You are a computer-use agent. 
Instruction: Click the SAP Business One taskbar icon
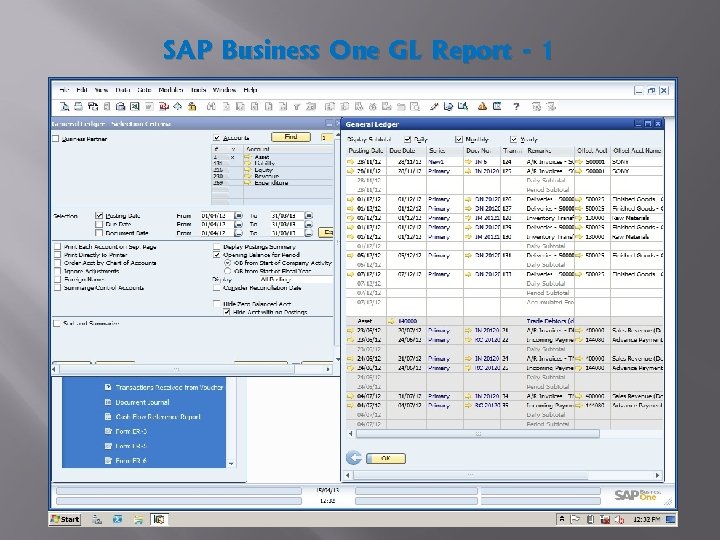click(159, 519)
